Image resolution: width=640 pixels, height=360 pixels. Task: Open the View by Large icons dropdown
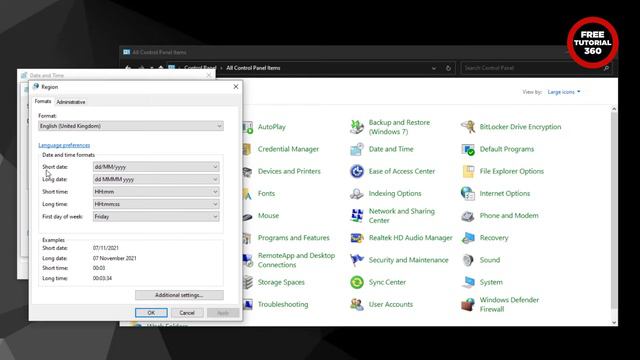[564, 92]
